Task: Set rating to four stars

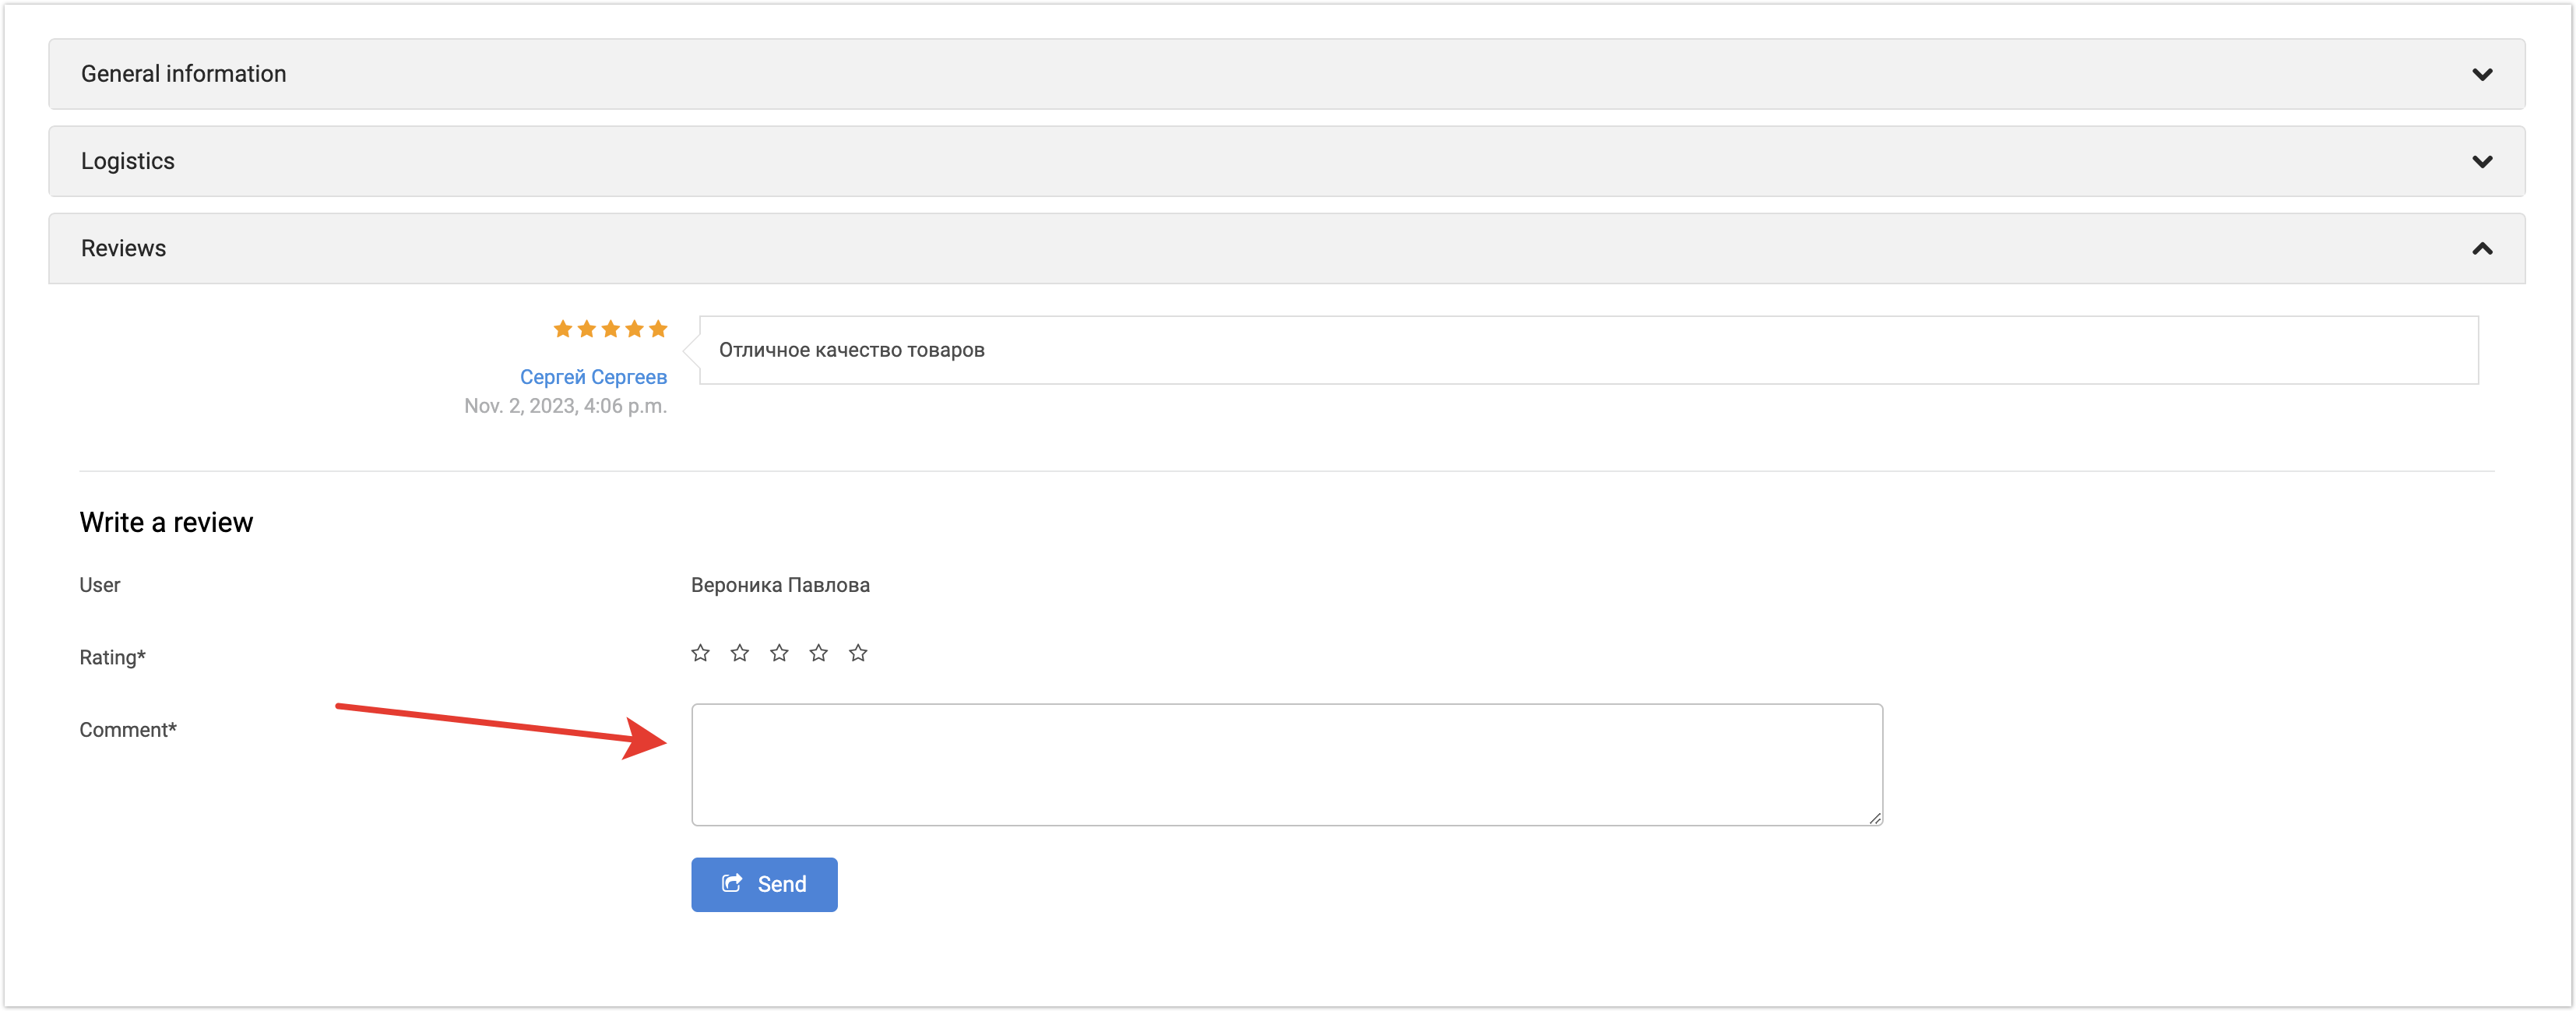Action: coord(819,653)
